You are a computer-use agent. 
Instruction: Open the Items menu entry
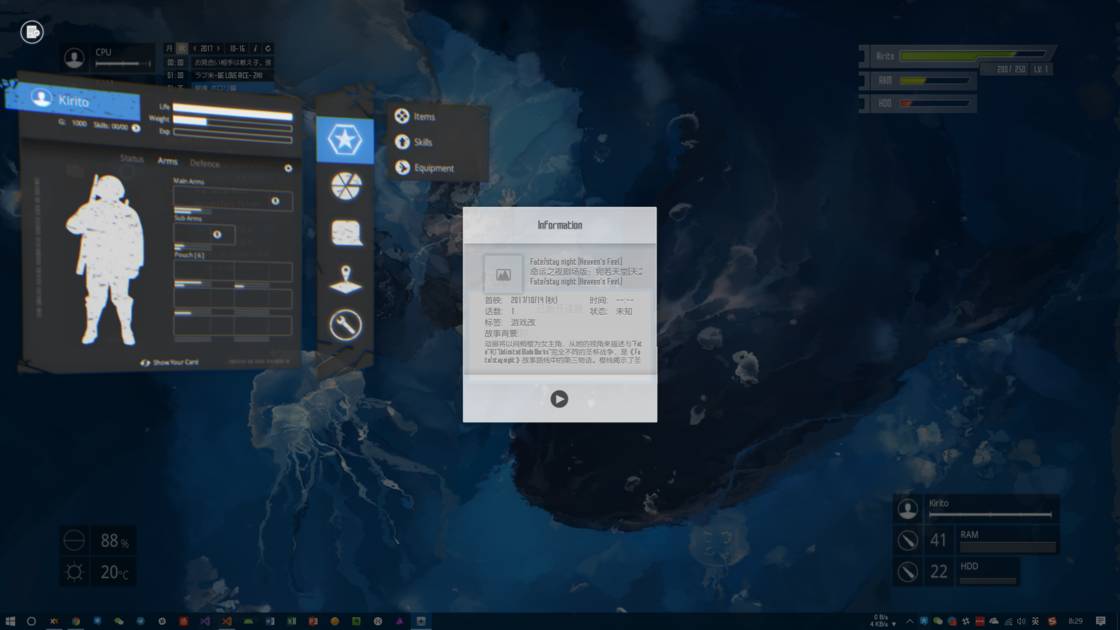pos(424,117)
